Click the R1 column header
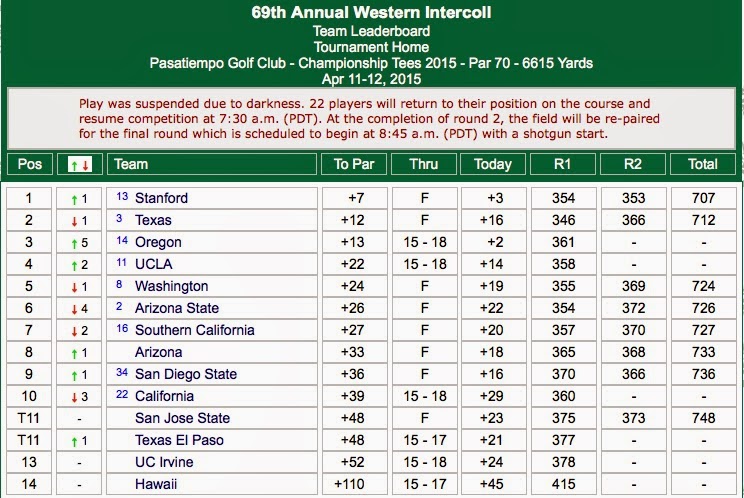 pos(563,164)
